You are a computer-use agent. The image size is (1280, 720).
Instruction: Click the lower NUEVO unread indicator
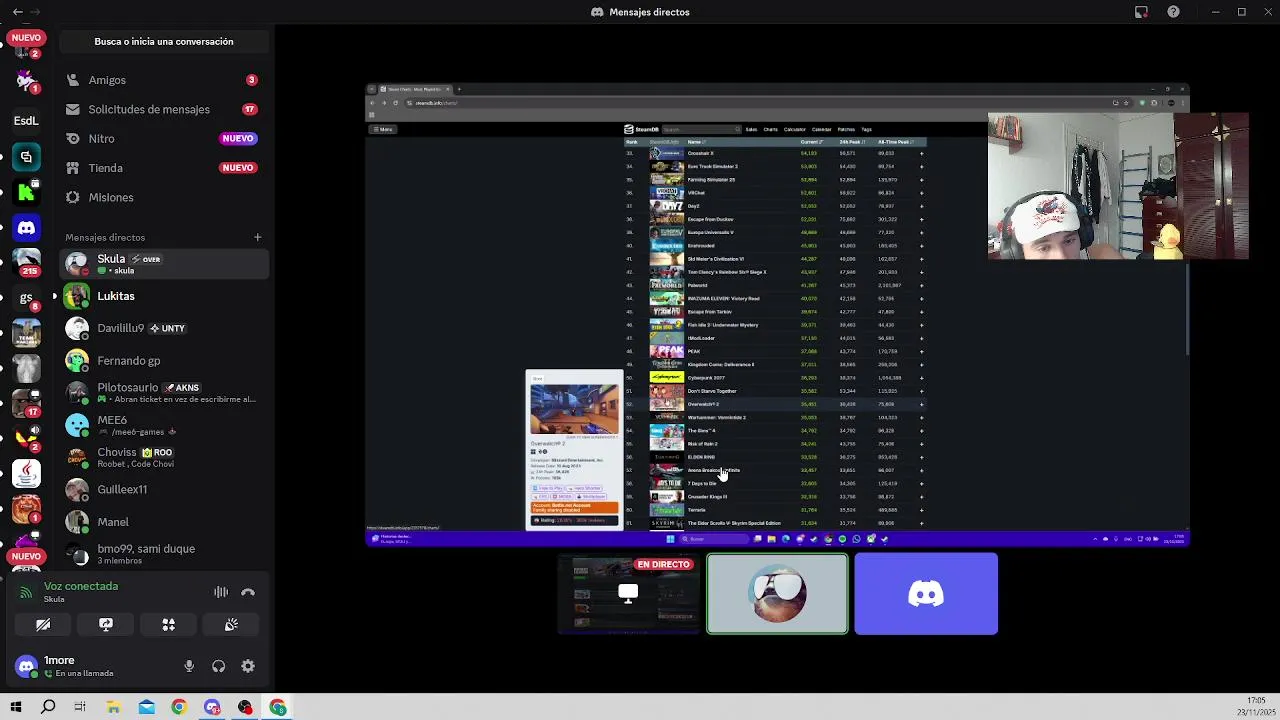pyautogui.click(x=26, y=556)
